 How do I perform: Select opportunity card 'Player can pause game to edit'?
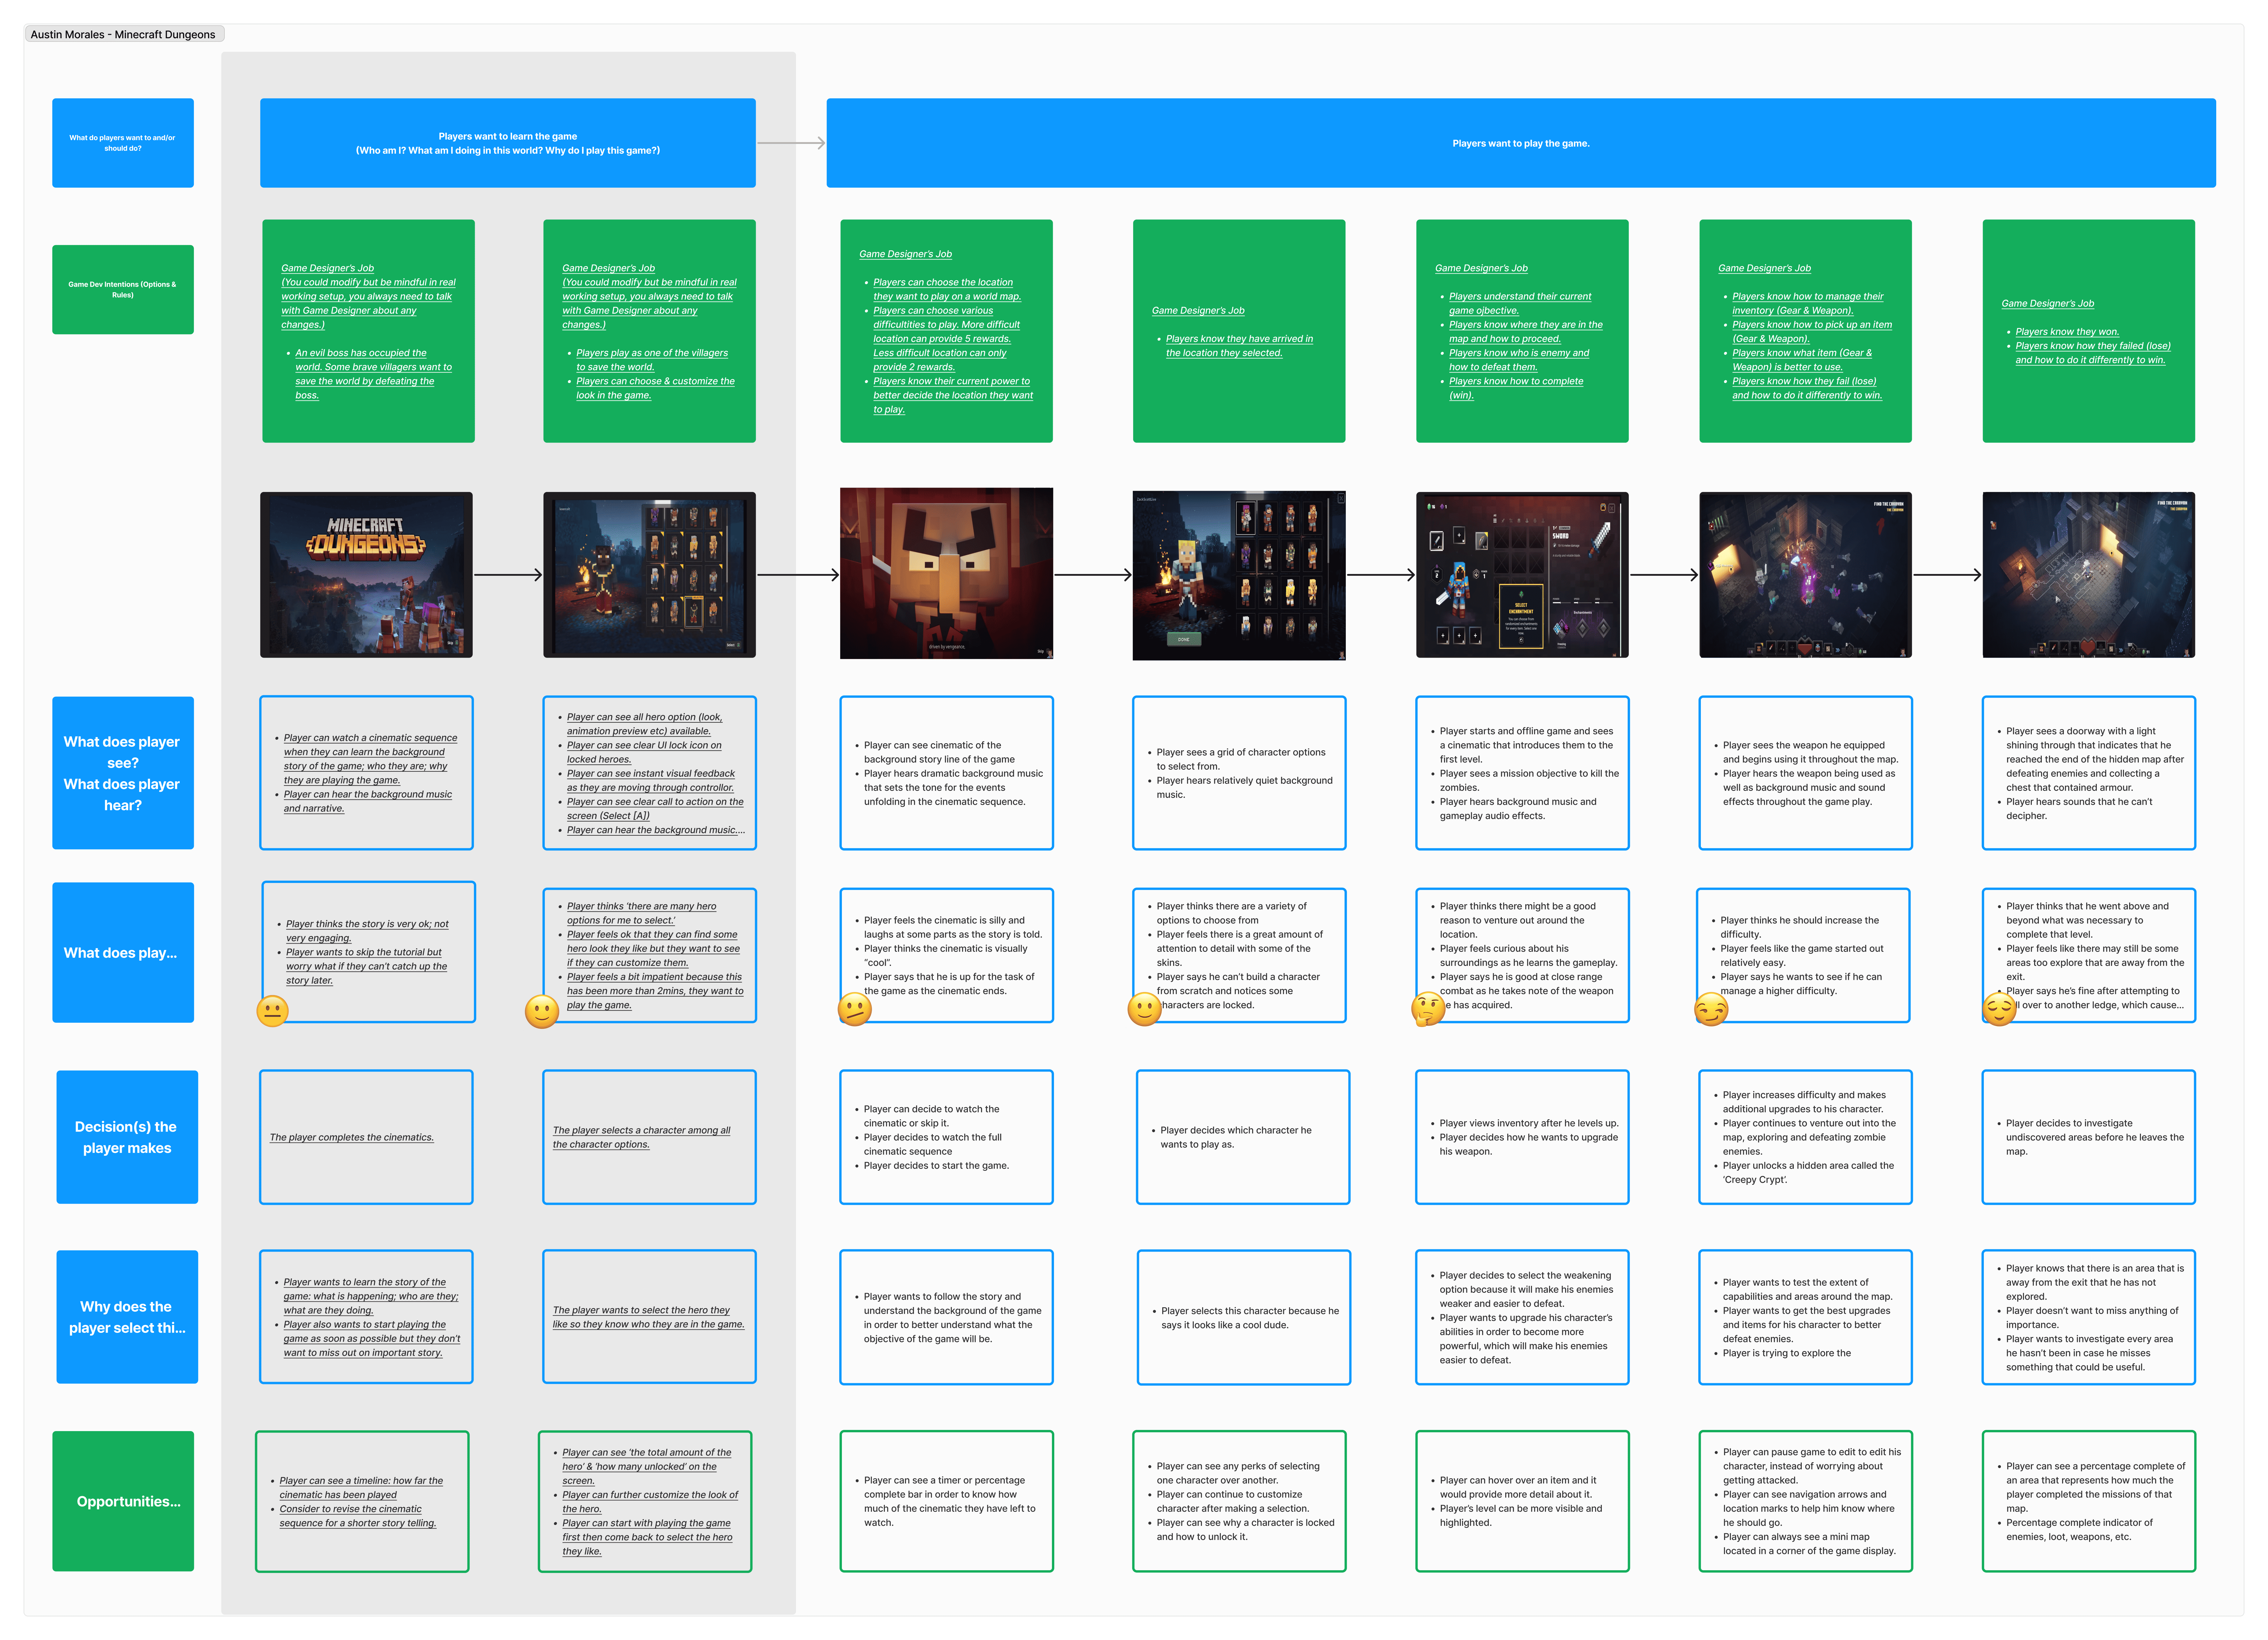tap(1805, 1501)
